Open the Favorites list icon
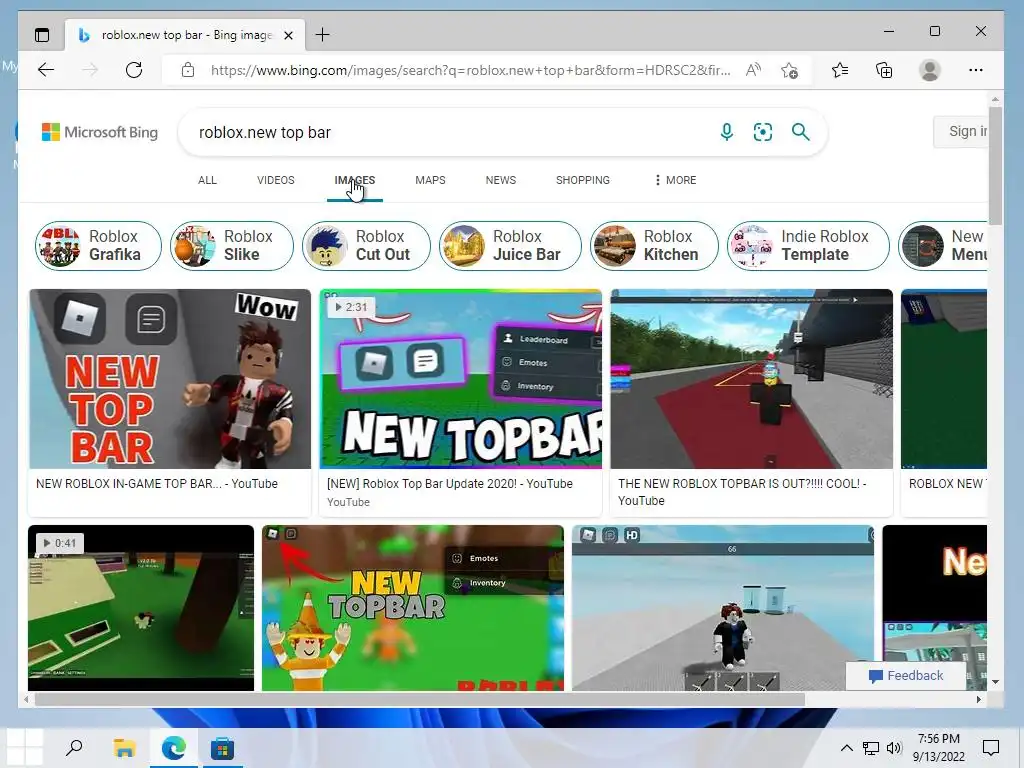The height and width of the screenshot is (768, 1024). (840, 70)
